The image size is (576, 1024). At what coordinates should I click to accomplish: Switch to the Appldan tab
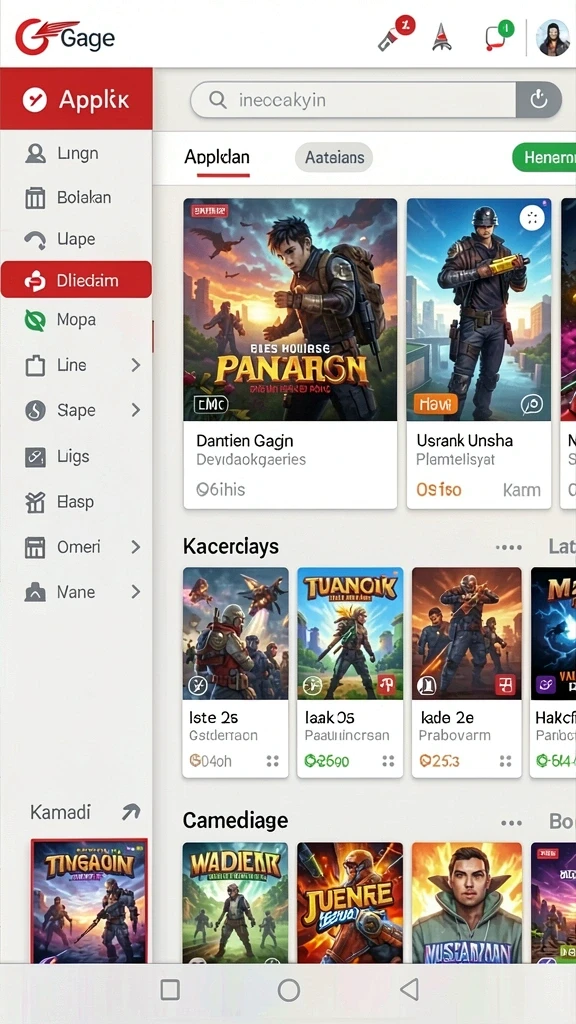pyautogui.click(x=217, y=157)
